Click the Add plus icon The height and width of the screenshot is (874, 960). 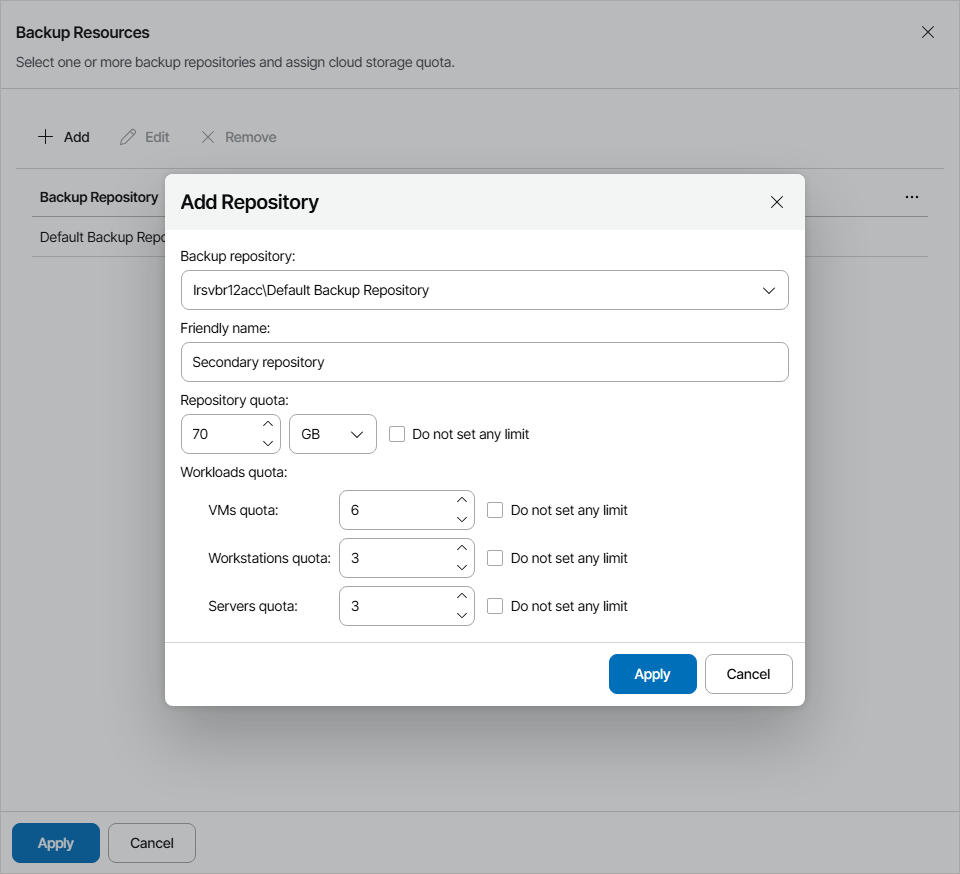pyautogui.click(x=46, y=136)
